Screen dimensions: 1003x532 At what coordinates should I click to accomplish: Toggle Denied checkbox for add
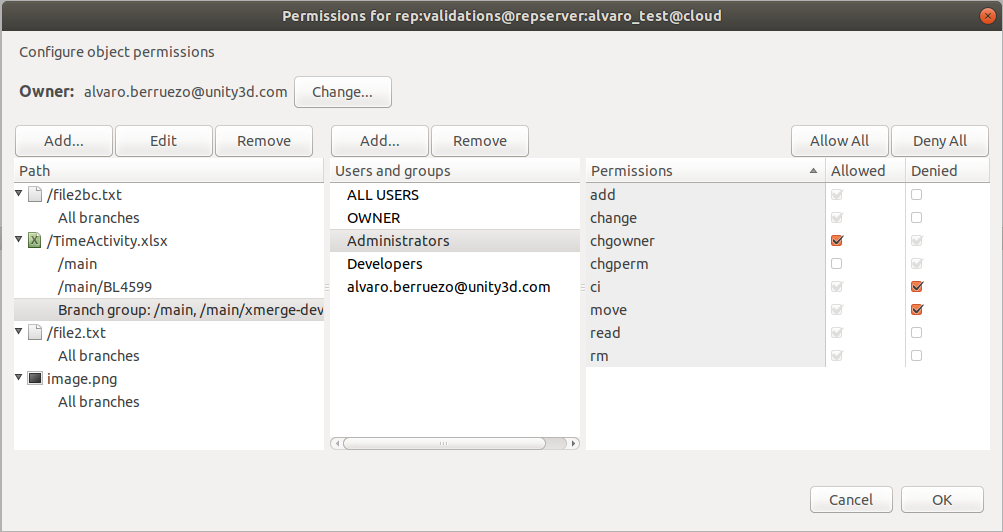916,194
